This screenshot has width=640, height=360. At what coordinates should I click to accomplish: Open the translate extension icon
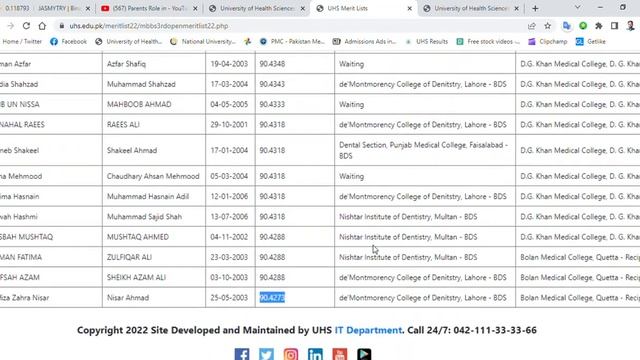567,26
